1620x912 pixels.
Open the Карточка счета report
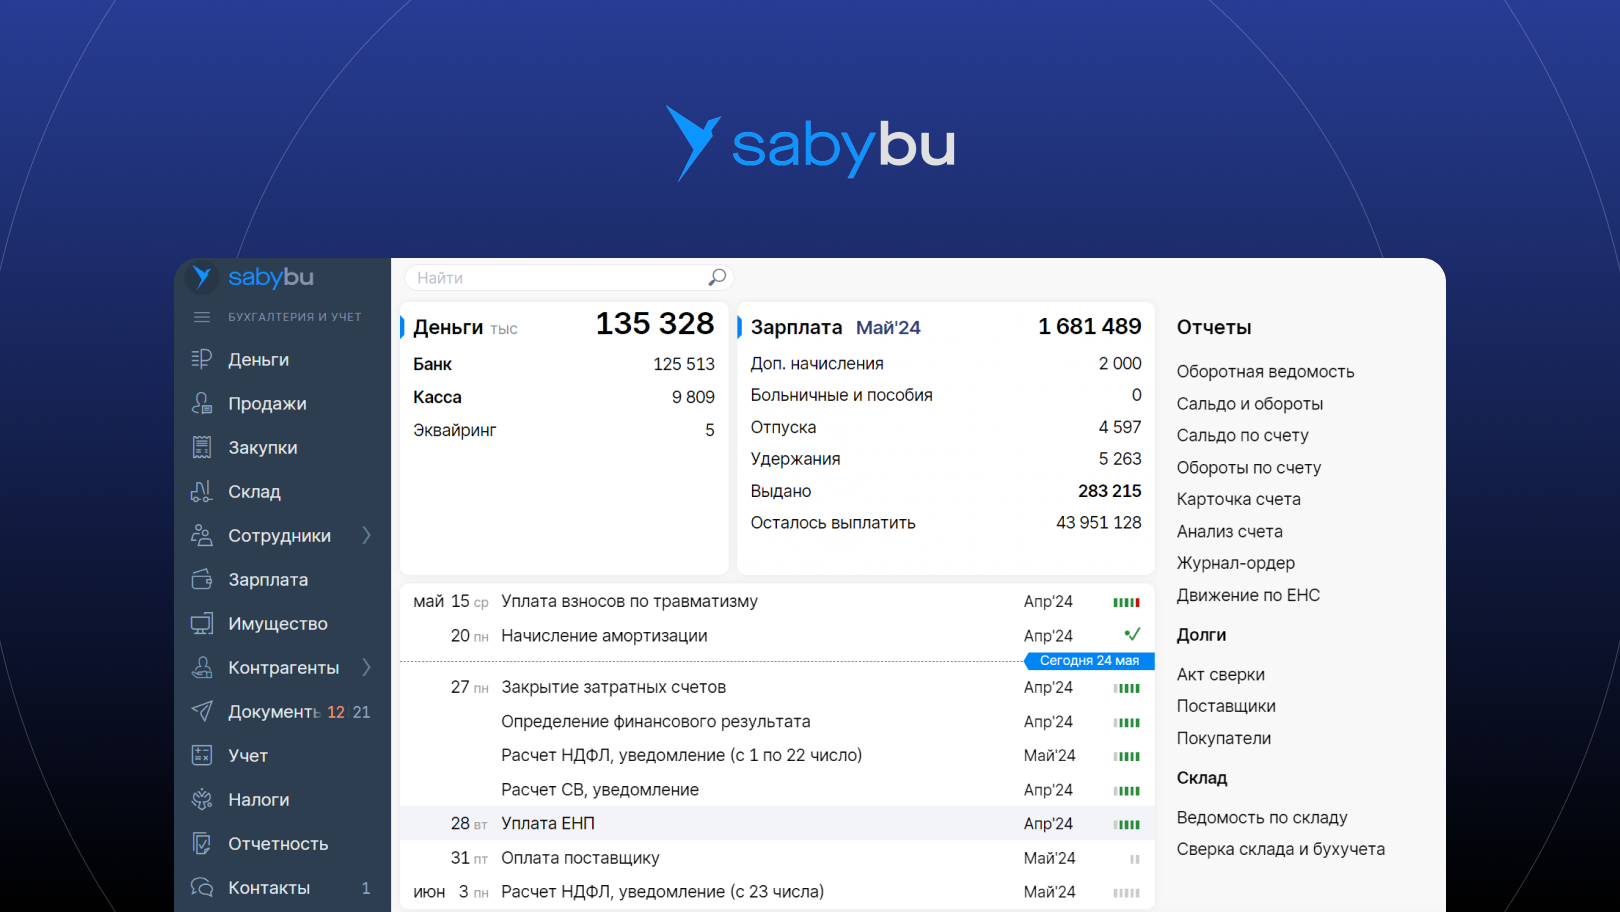point(1238,499)
